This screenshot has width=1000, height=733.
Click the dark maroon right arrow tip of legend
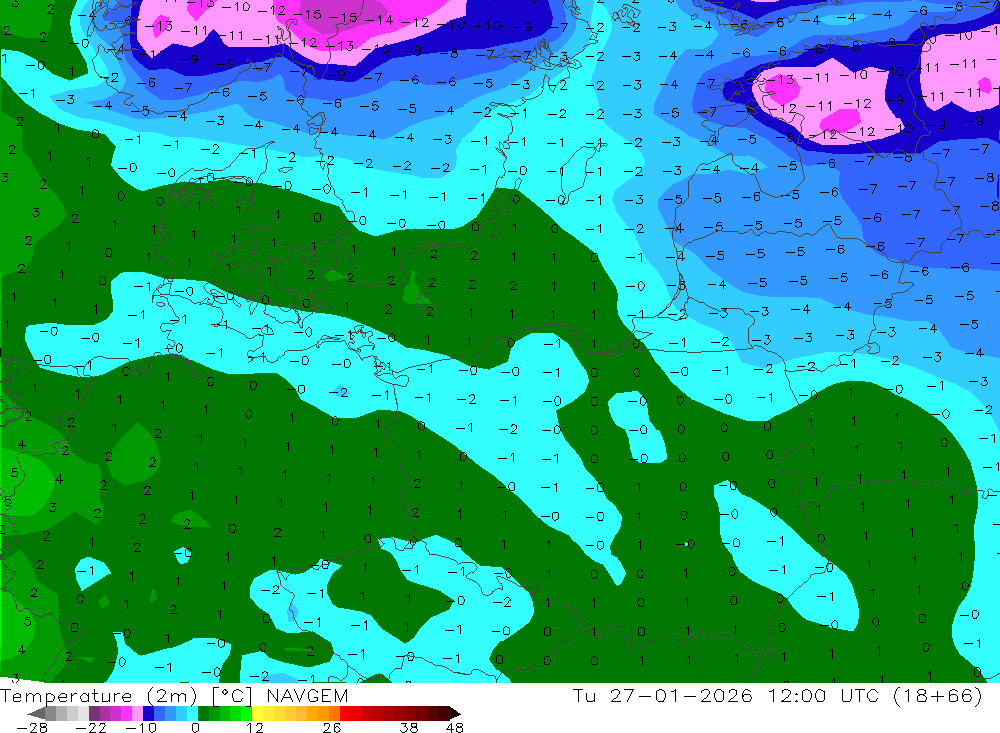click(x=455, y=713)
